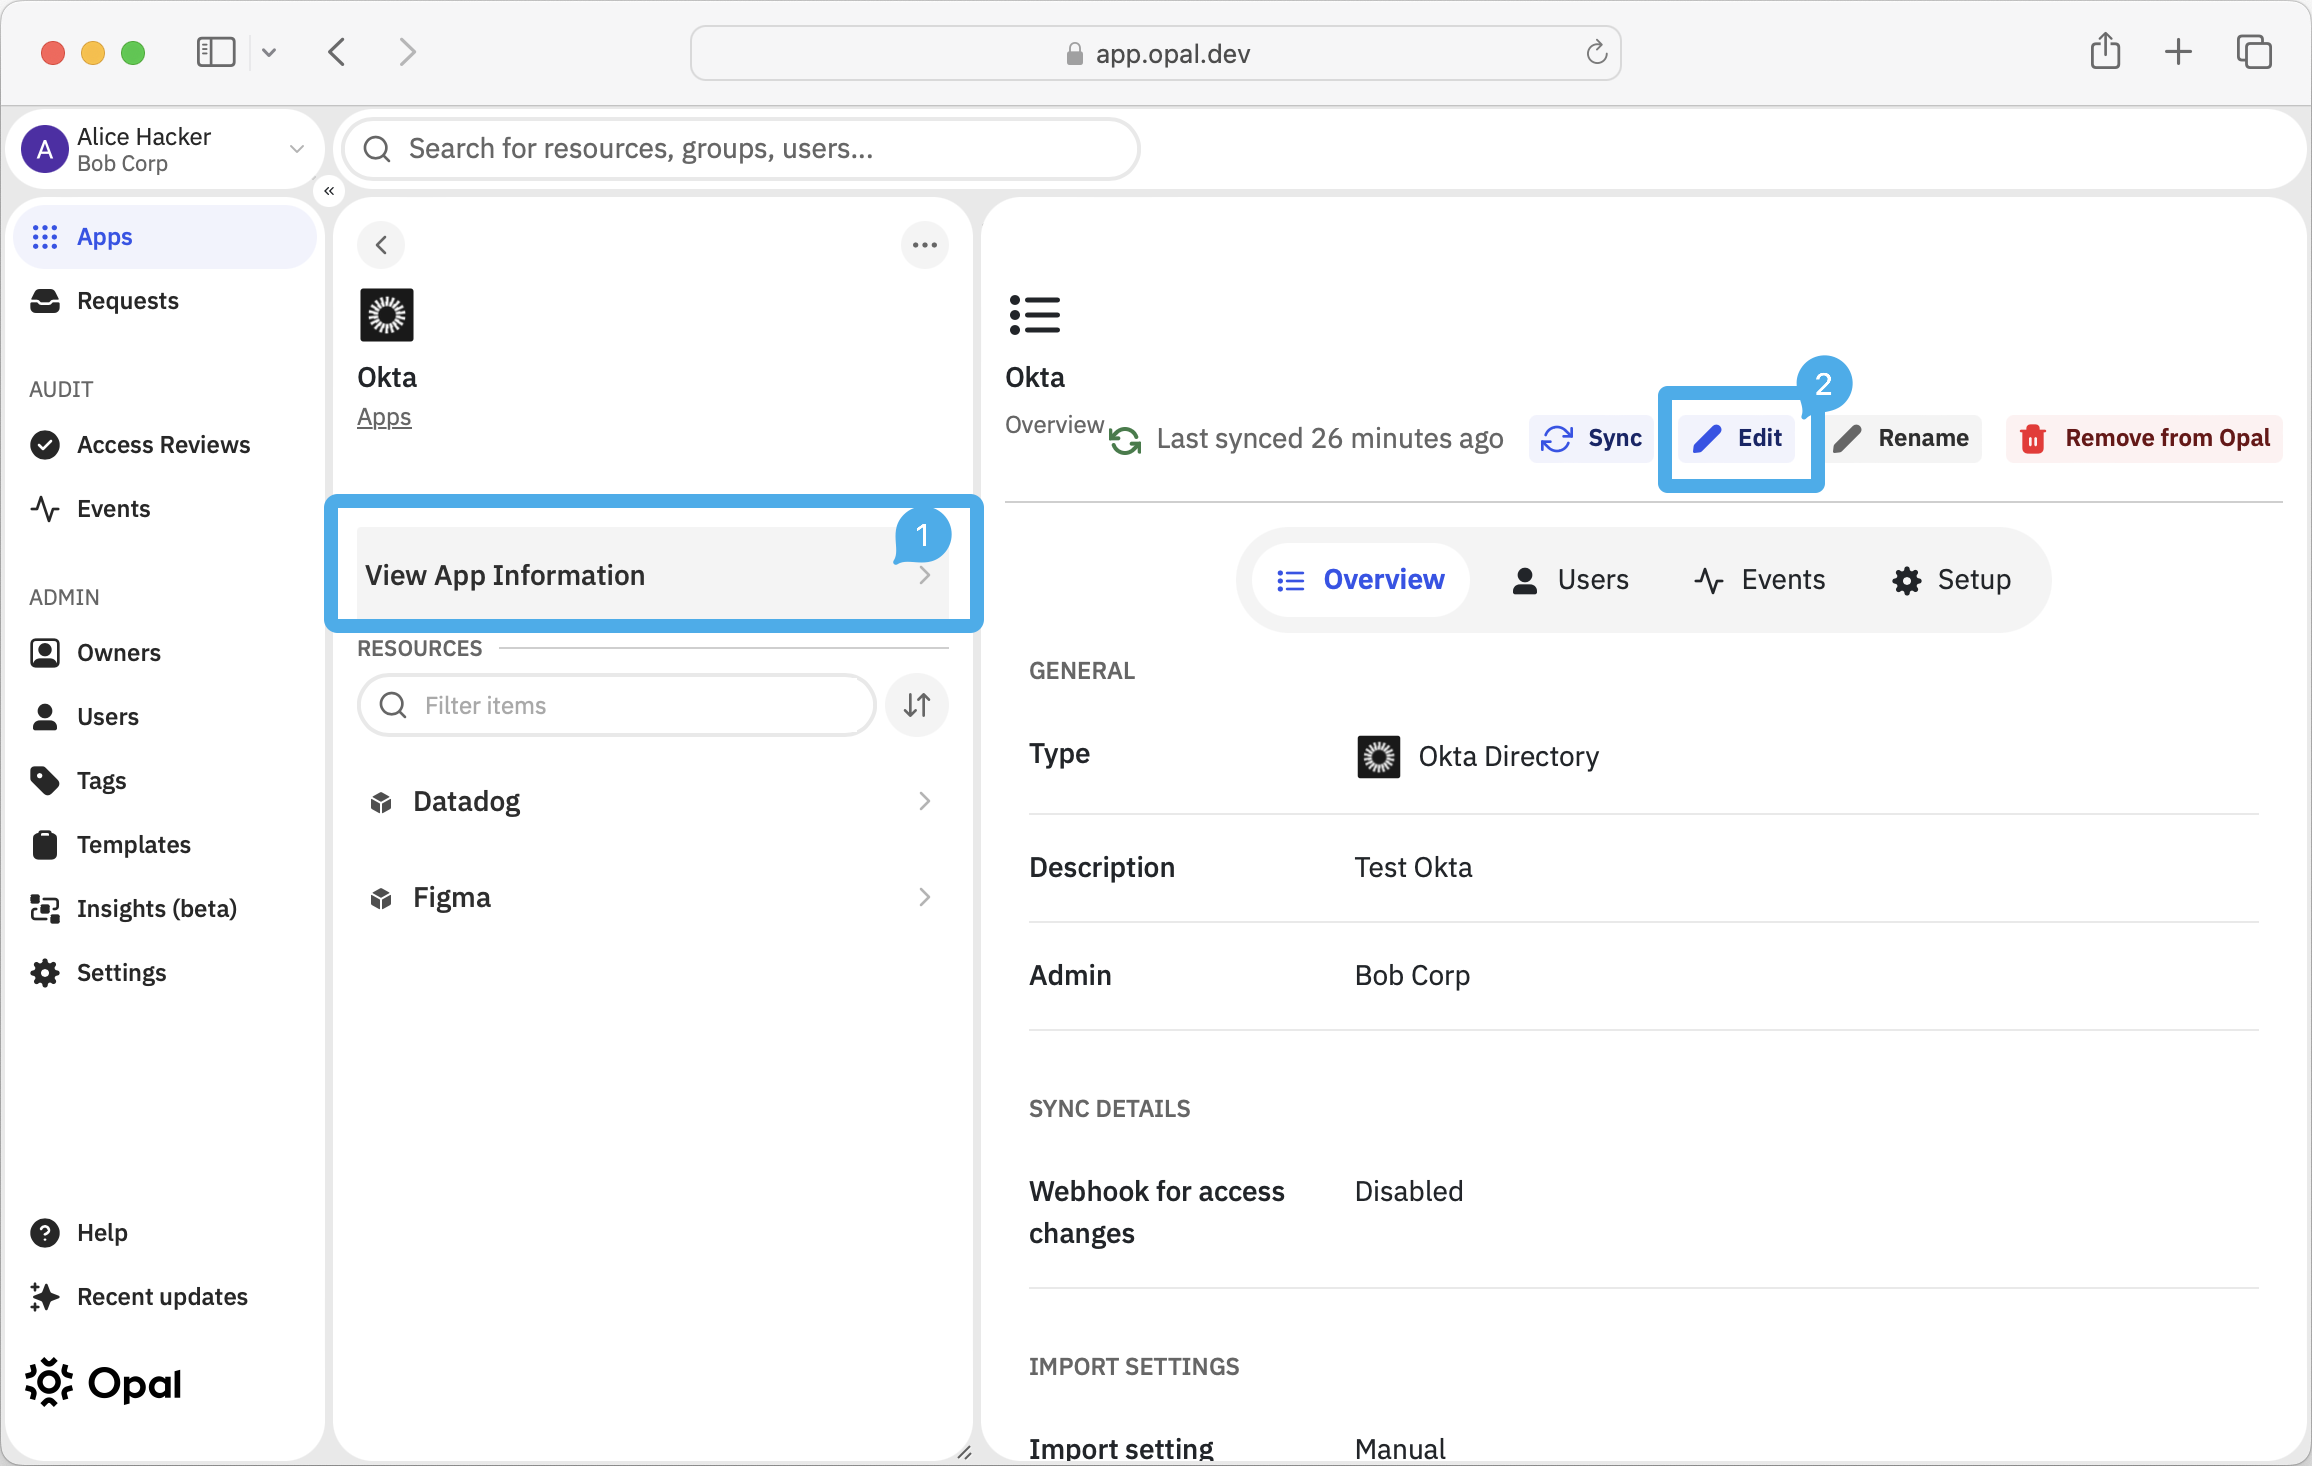Open Safari tab group dropdown arrow
Screen dimensions: 2312x1466
point(269,52)
